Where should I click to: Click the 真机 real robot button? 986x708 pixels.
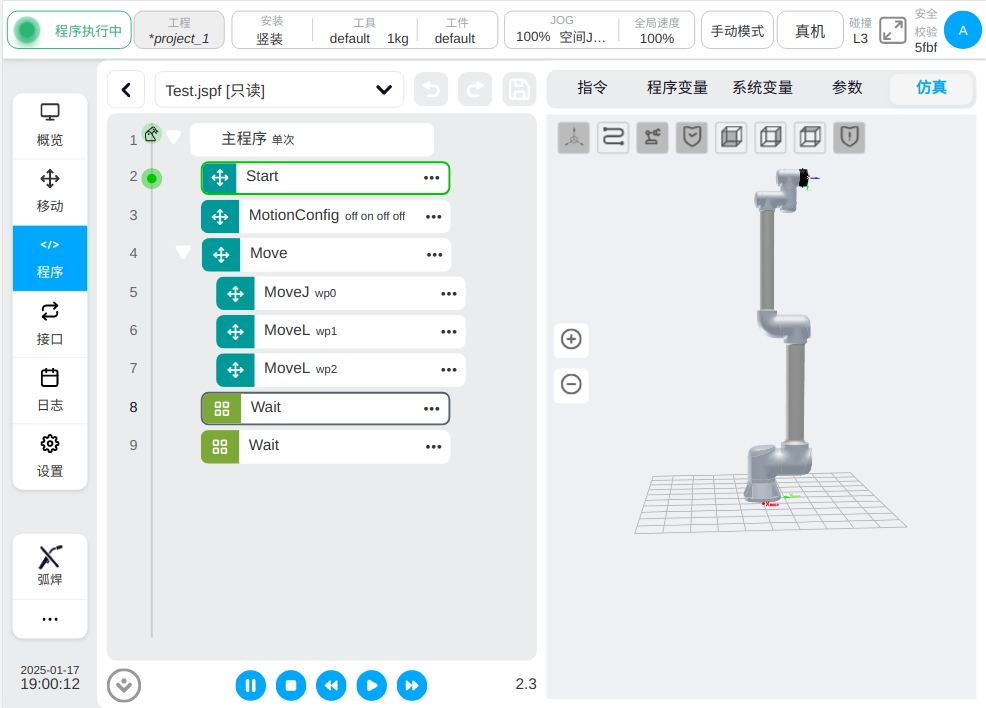click(x=810, y=31)
